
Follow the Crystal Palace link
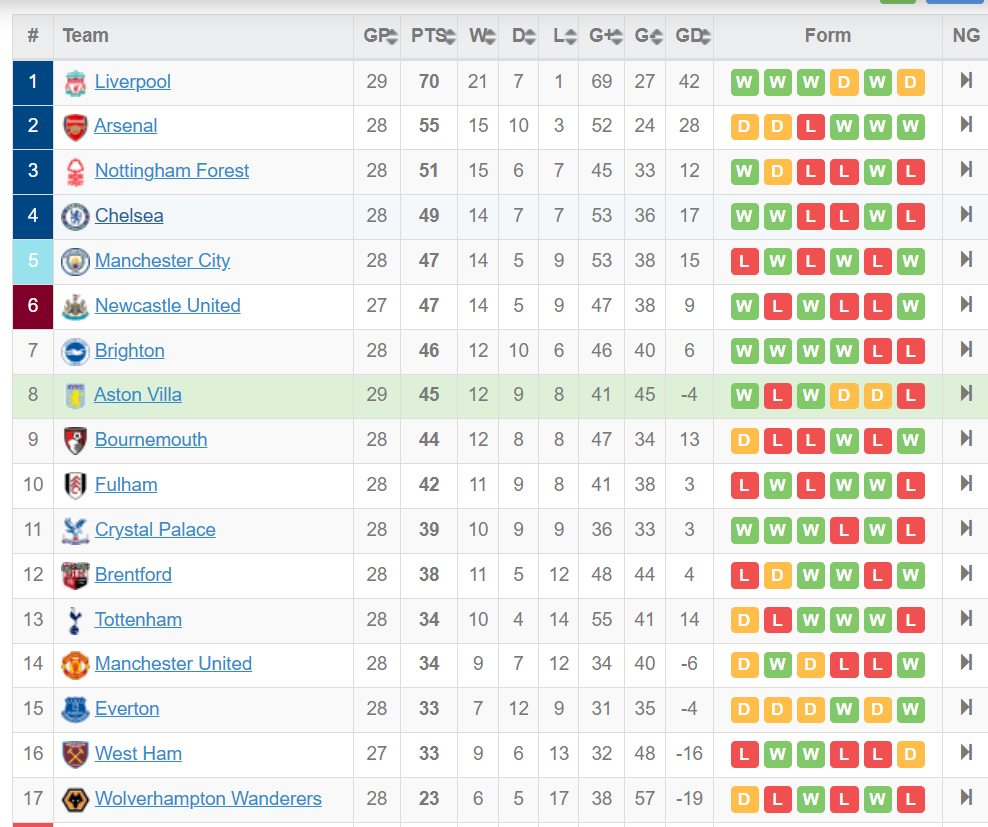coord(155,530)
